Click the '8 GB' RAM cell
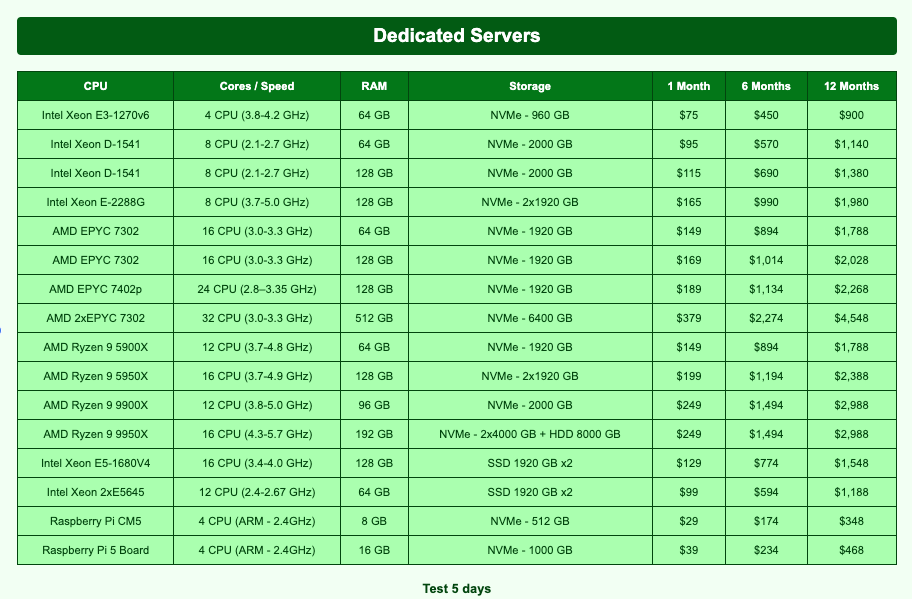 click(x=374, y=521)
